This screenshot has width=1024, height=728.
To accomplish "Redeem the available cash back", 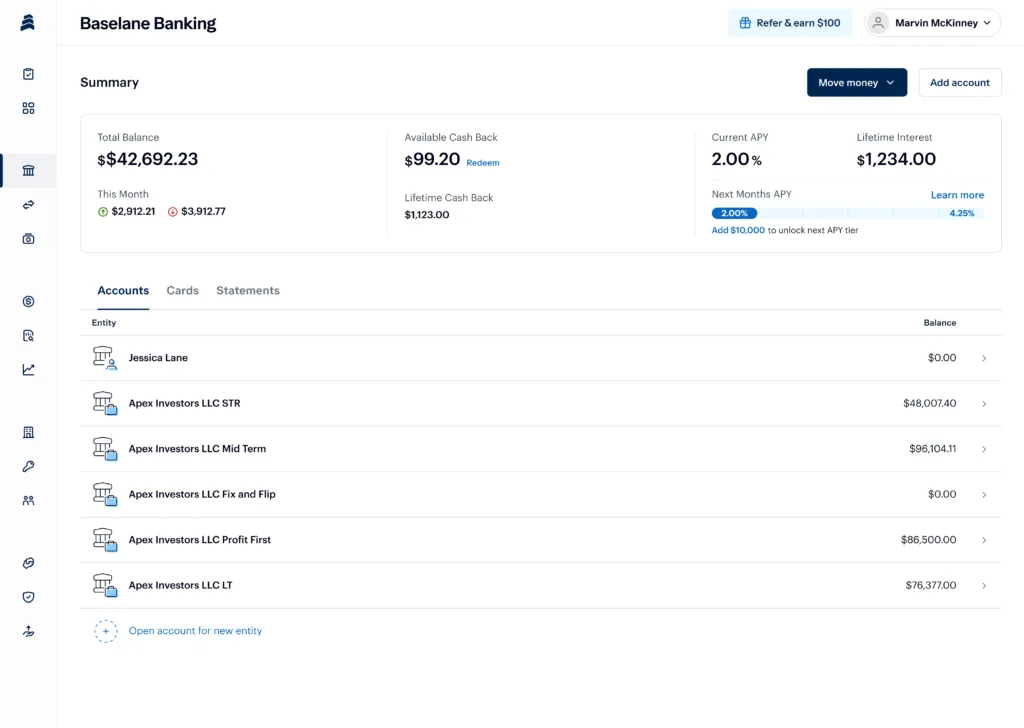I will tap(483, 162).
